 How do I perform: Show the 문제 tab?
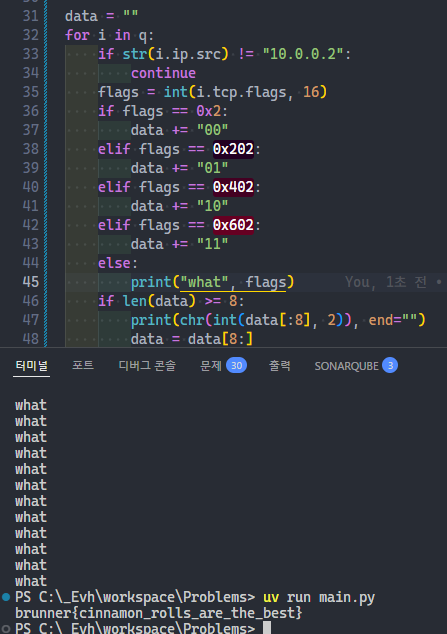(x=211, y=366)
